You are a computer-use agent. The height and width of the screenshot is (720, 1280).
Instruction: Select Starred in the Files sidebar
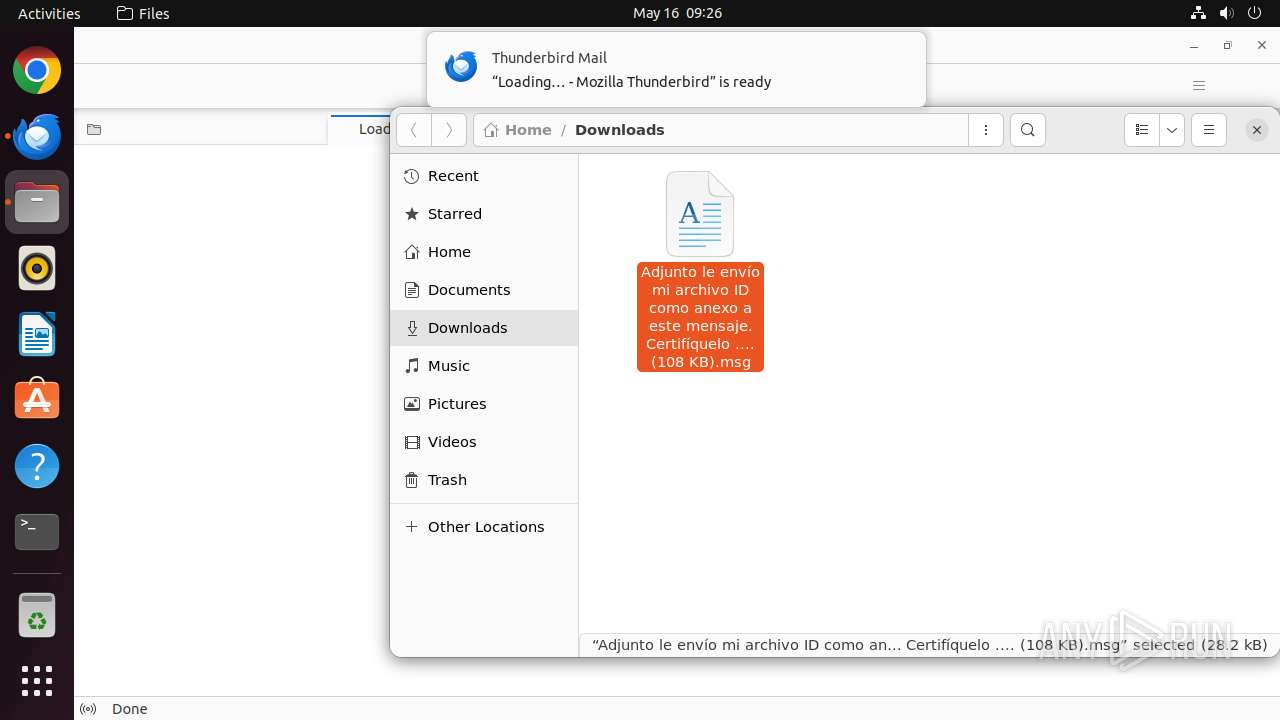coord(484,214)
